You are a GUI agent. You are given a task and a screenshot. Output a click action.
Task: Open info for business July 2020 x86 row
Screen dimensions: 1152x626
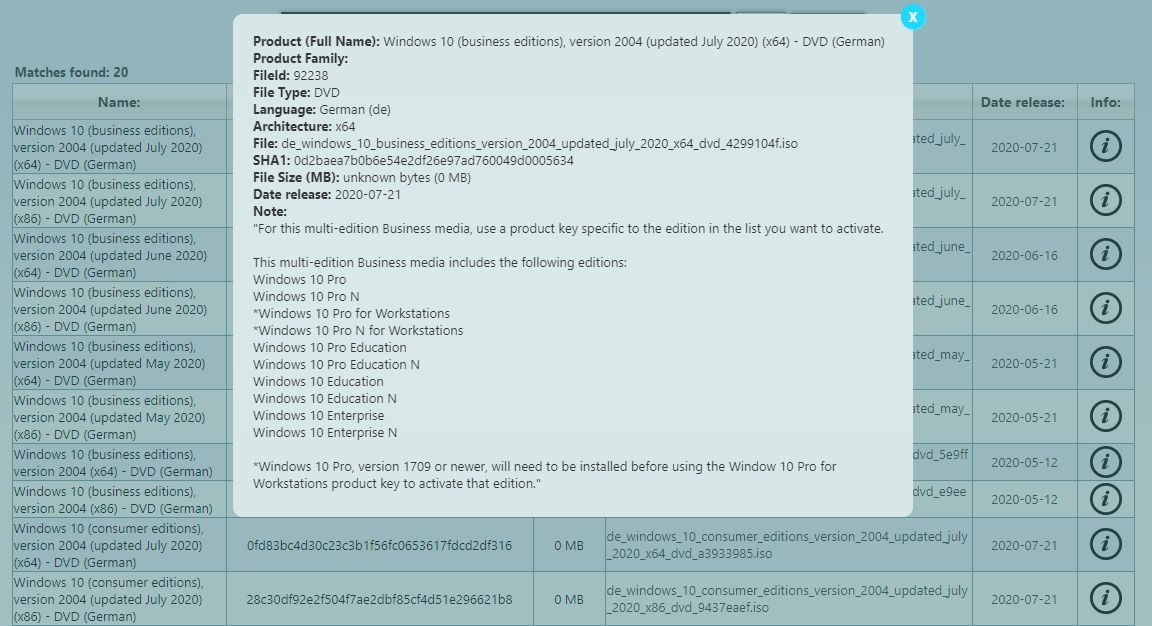tap(1105, 200)
